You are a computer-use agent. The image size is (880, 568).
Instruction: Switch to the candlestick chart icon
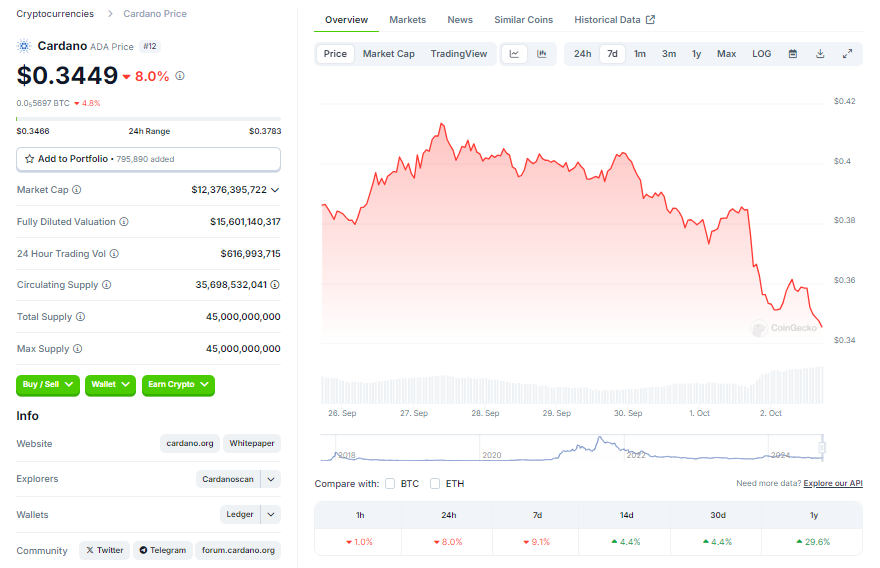click(x=541, y=54)
